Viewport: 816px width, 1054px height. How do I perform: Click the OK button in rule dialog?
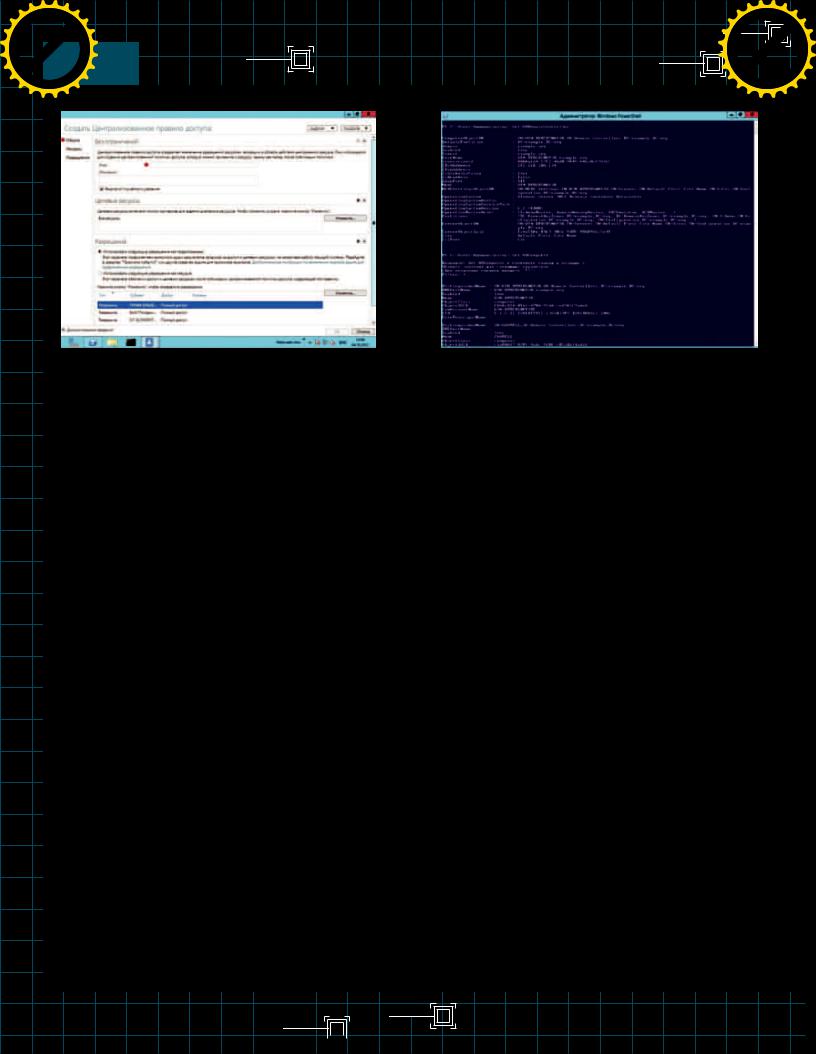337,331
